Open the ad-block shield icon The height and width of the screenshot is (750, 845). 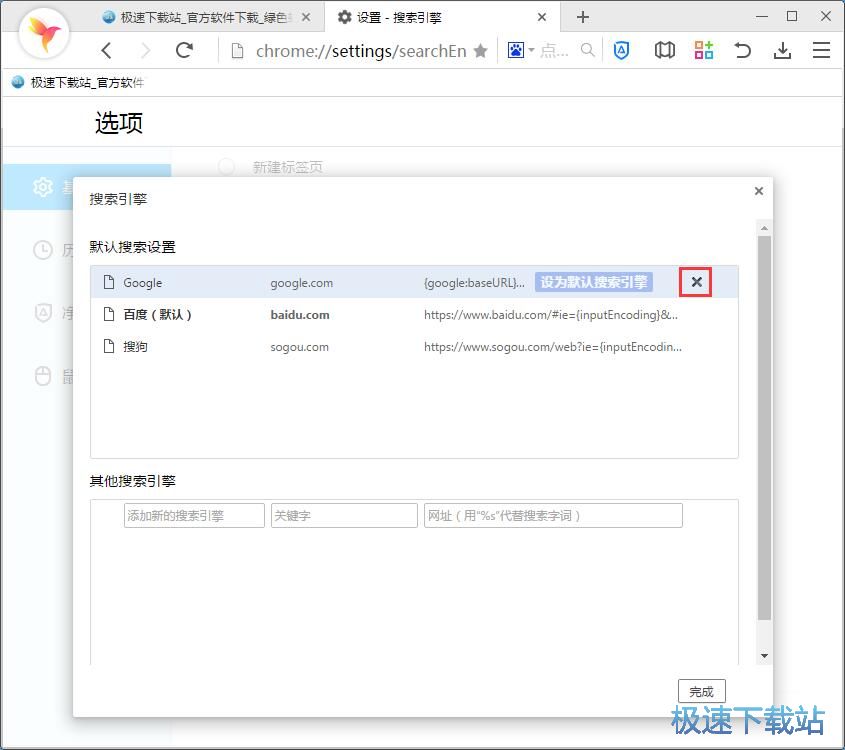pyautogui.click(x=621, y=51)
